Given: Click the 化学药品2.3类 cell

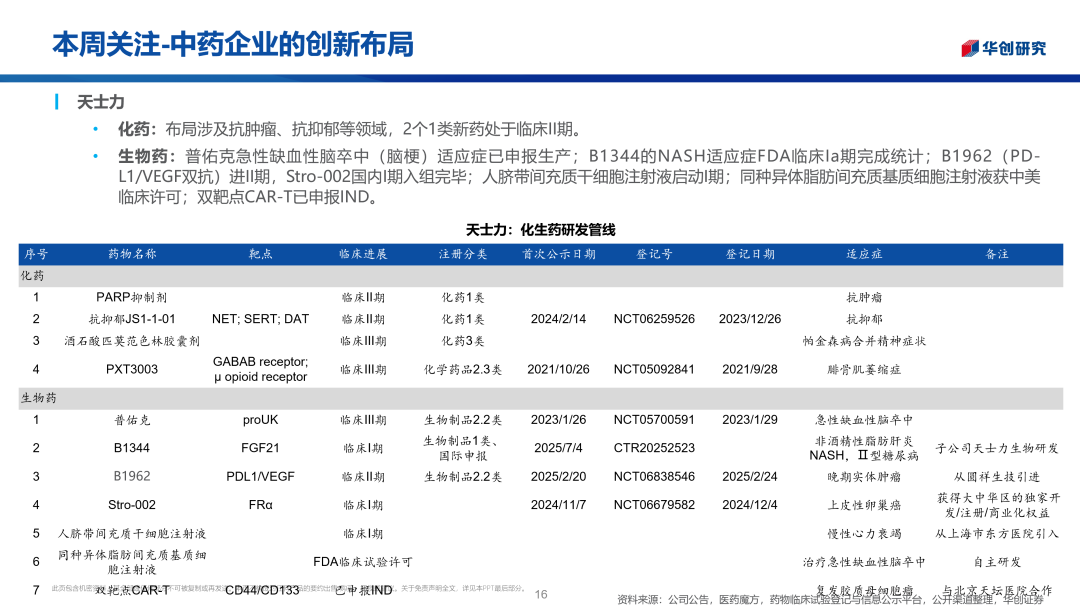Looking at the screenshot, I should (463, 370).
